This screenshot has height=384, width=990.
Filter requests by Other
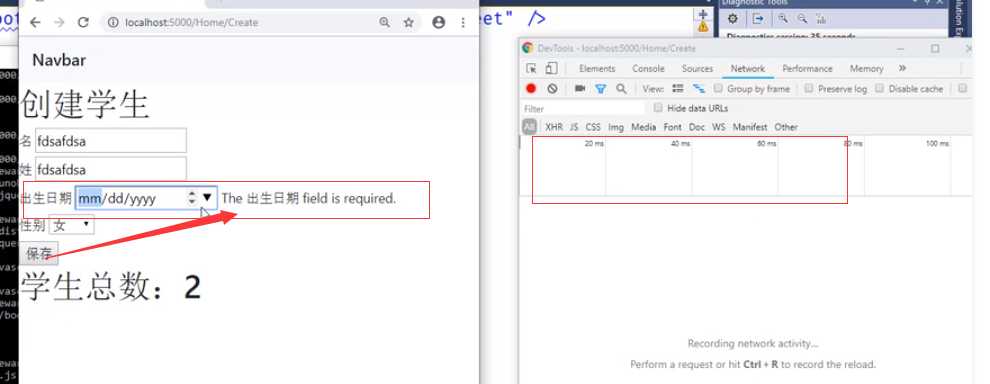click(786, 127)
